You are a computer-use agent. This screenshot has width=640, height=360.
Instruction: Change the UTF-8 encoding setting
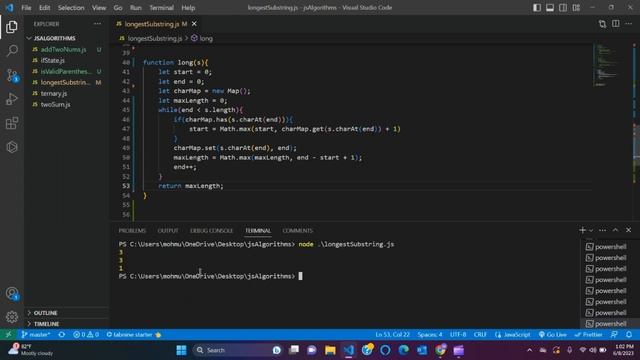(458, 335)
